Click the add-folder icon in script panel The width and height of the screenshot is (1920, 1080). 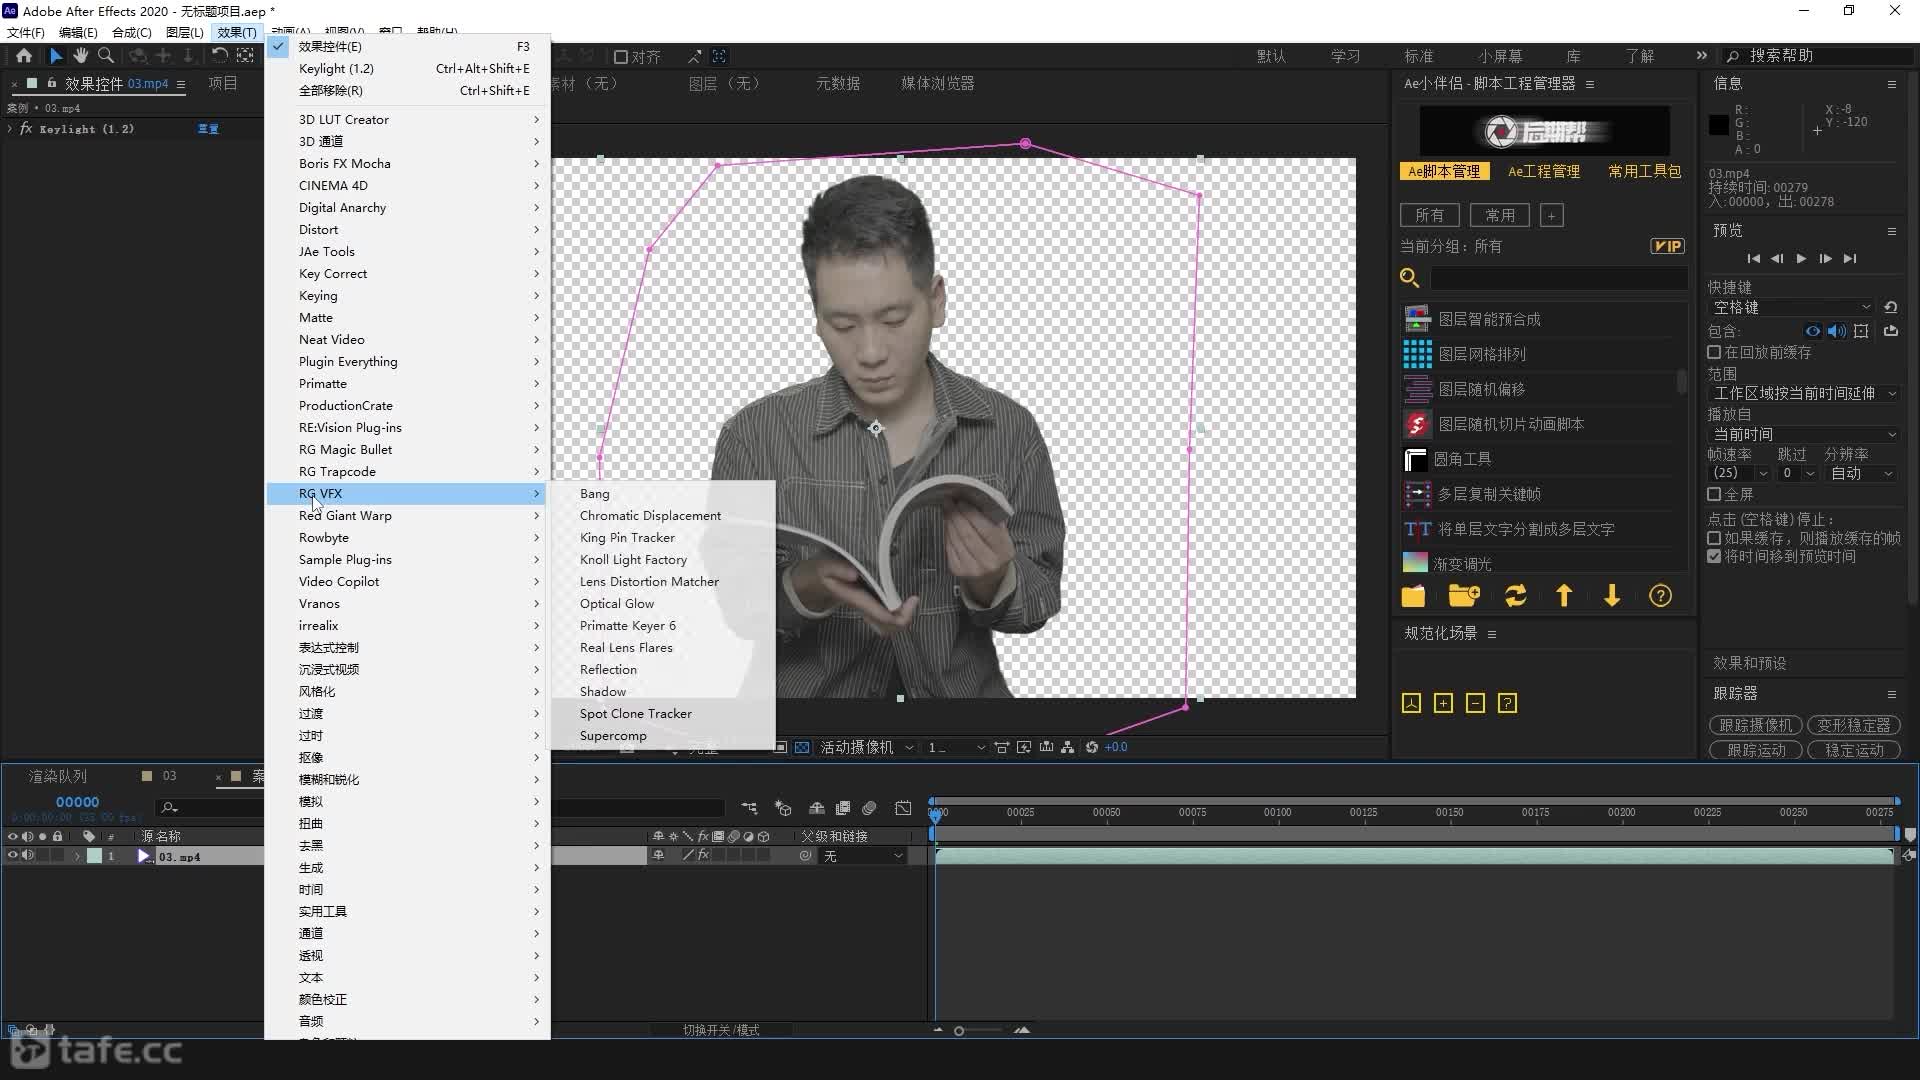[x=1464, y=596]
